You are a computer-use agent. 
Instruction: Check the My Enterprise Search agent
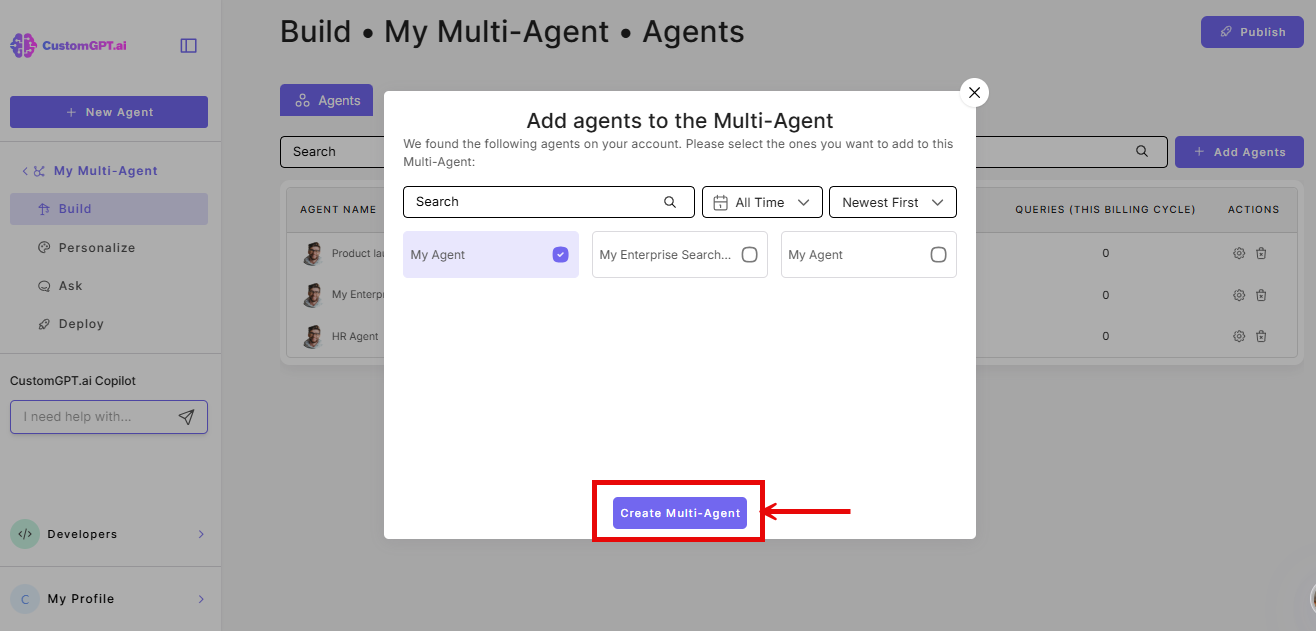[x=749, y=254]
